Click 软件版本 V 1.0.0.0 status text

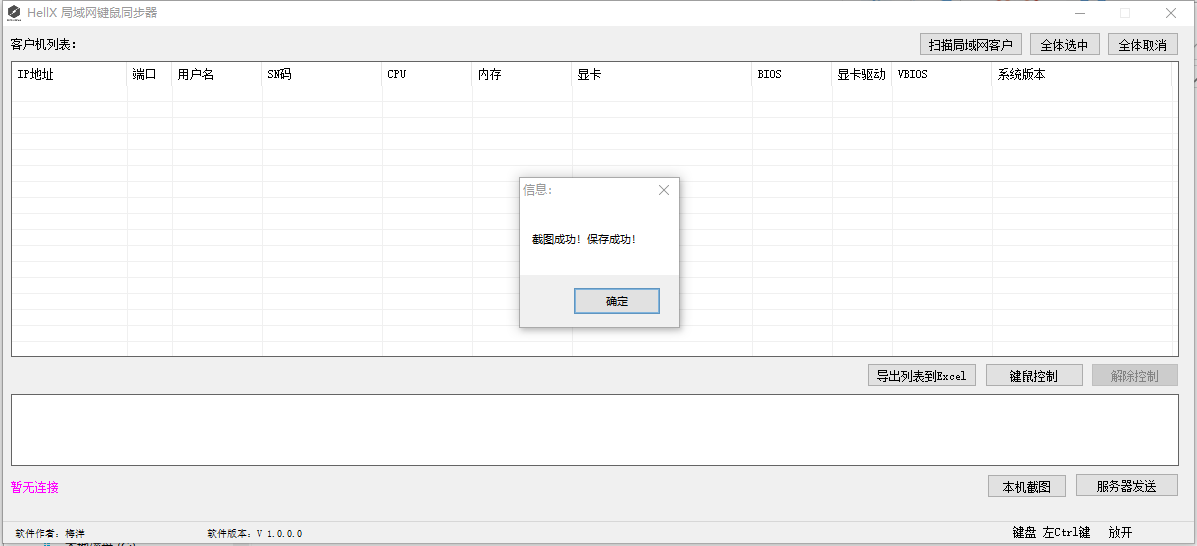pos(254,534)
